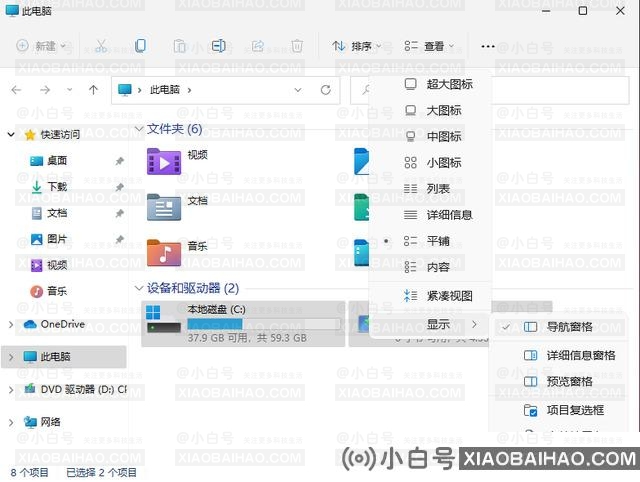Image resolution: width=640 pixels, height=482 pixels.
Task: Click the Copy icon in toolbar
Action: [140, 46]
